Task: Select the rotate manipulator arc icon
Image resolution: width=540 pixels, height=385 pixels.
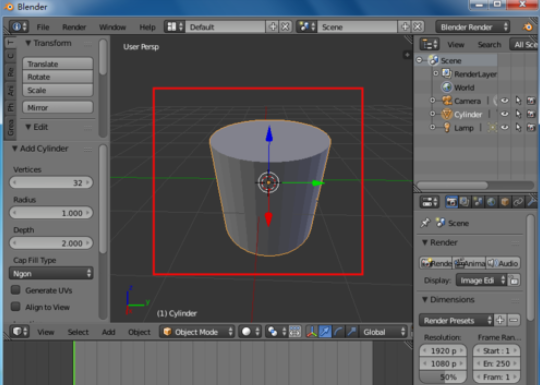Action: click(x=339, y=332)
